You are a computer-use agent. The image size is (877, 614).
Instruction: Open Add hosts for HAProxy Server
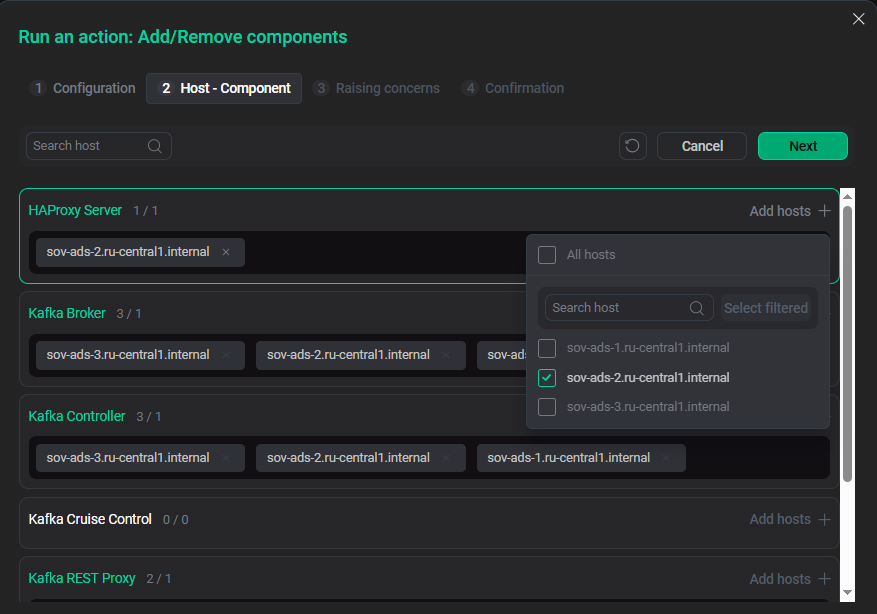pyautogui.click(x=790, y=211)
